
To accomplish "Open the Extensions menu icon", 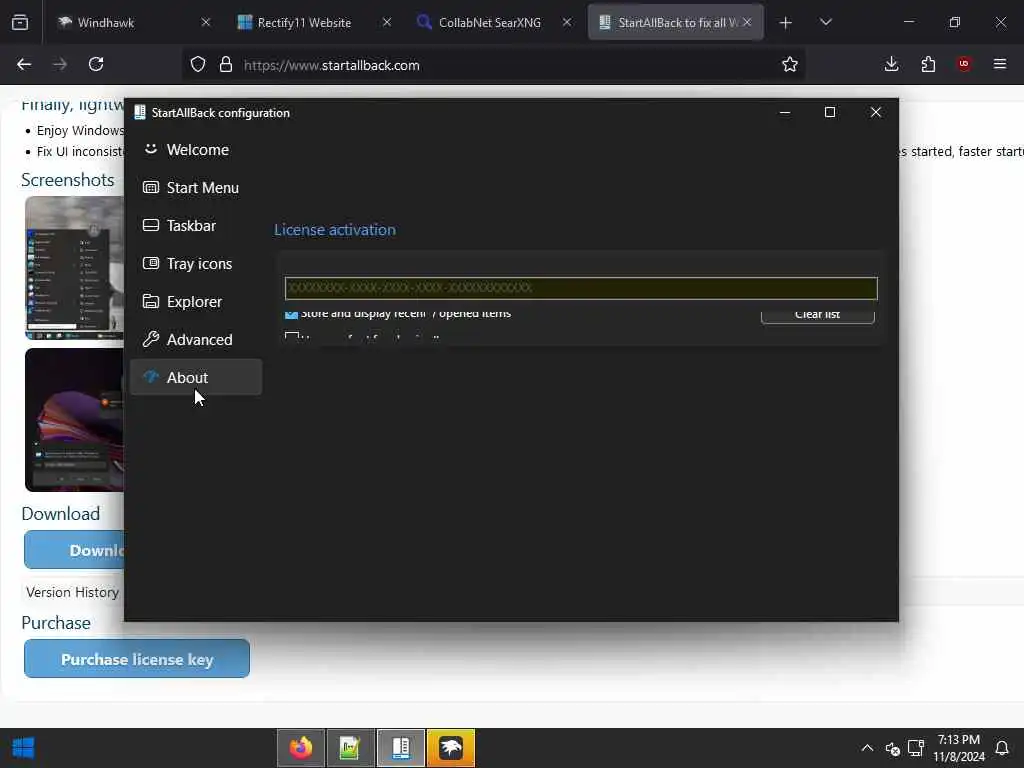I will tap(928, 64).
